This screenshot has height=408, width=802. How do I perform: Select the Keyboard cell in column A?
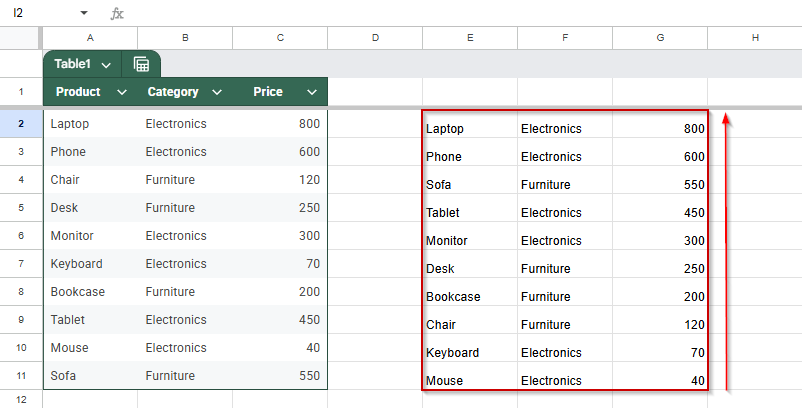[91, 264]
